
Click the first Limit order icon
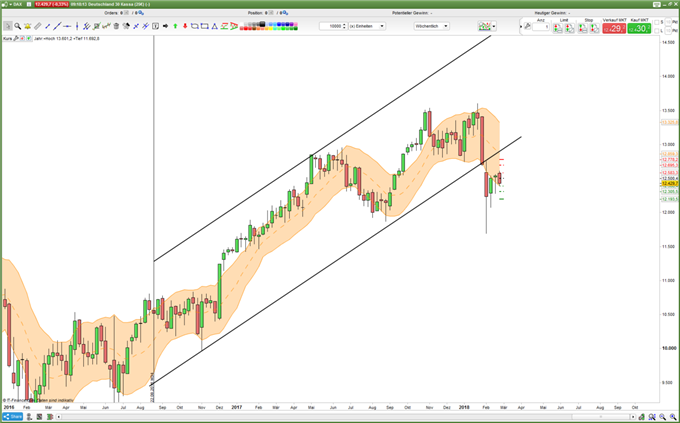(x=557, y=28)
